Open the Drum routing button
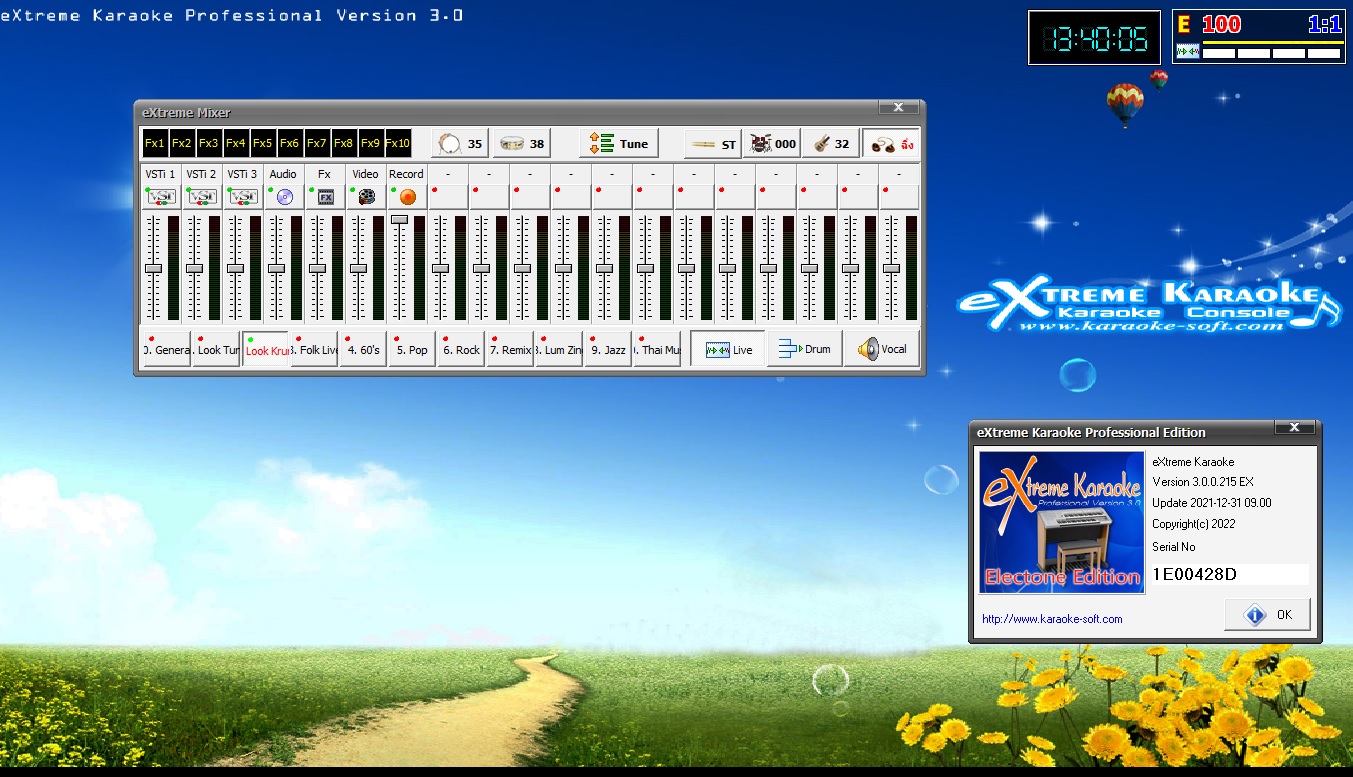The width and height of the screenshot is (1353, 777). (x=804, y=349)
